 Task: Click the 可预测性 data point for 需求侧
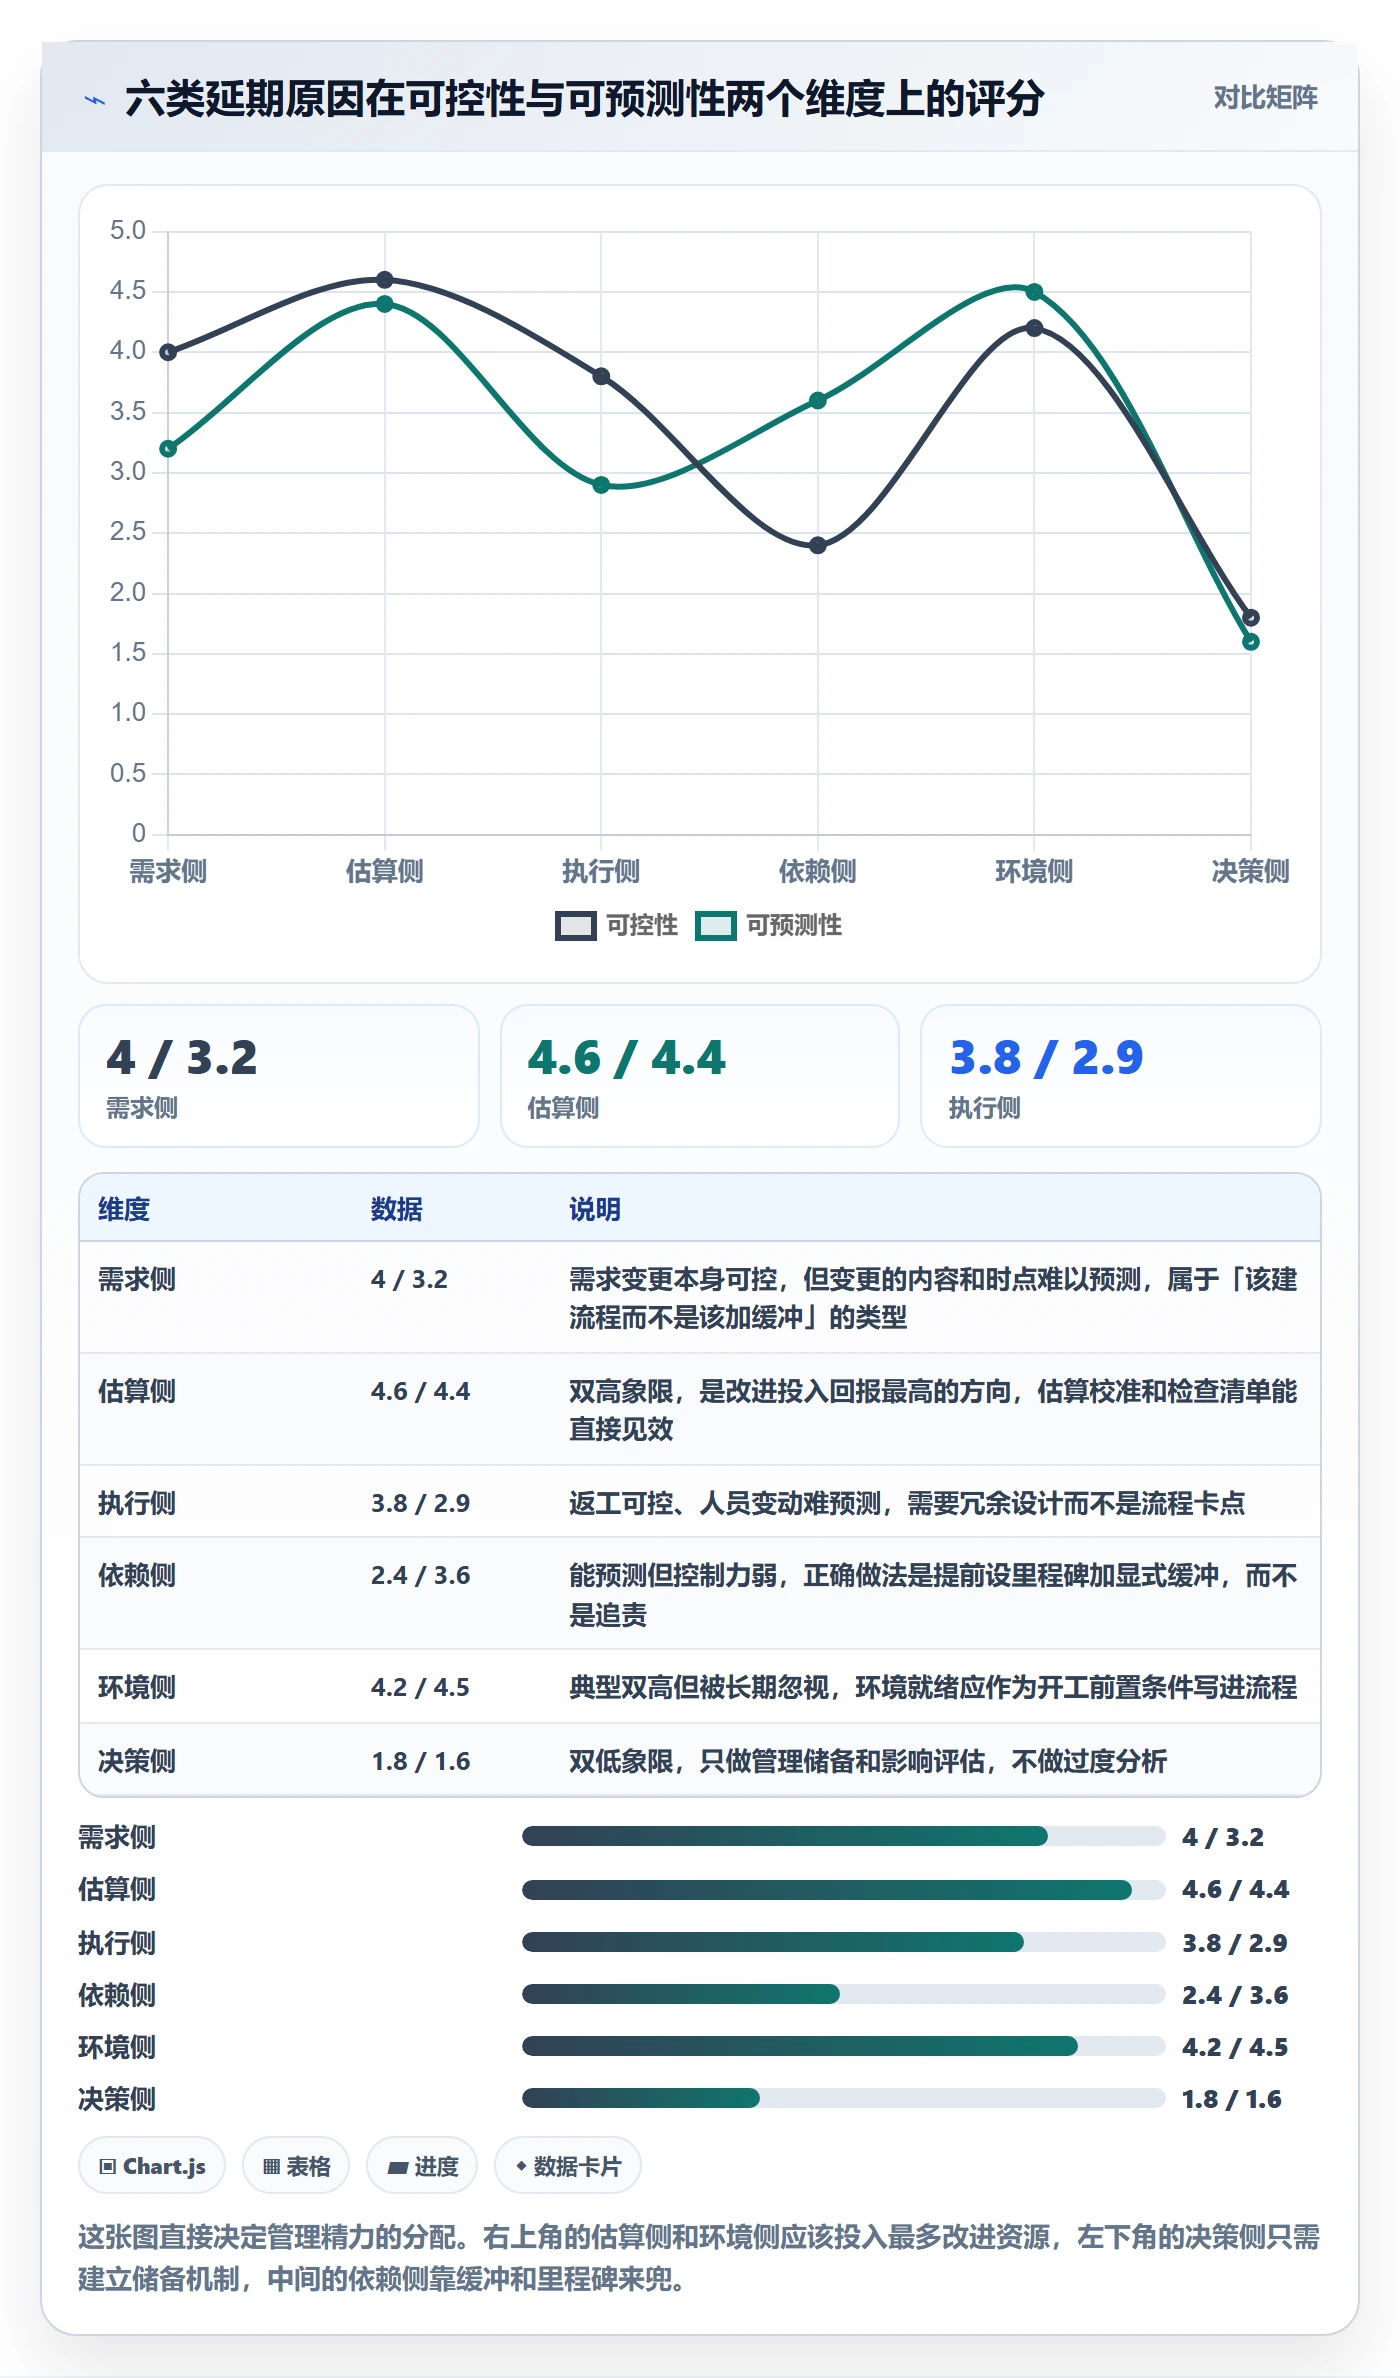[168, 448]
